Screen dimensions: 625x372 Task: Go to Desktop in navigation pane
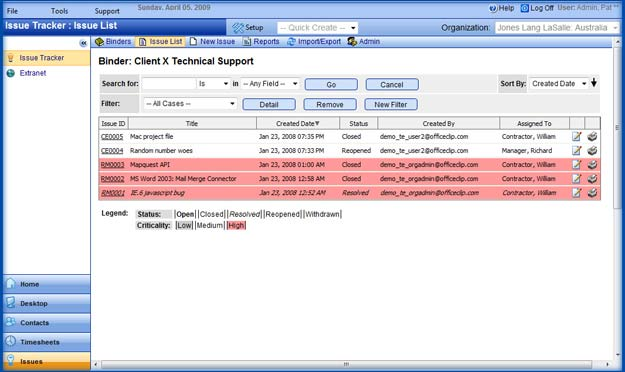47,303
